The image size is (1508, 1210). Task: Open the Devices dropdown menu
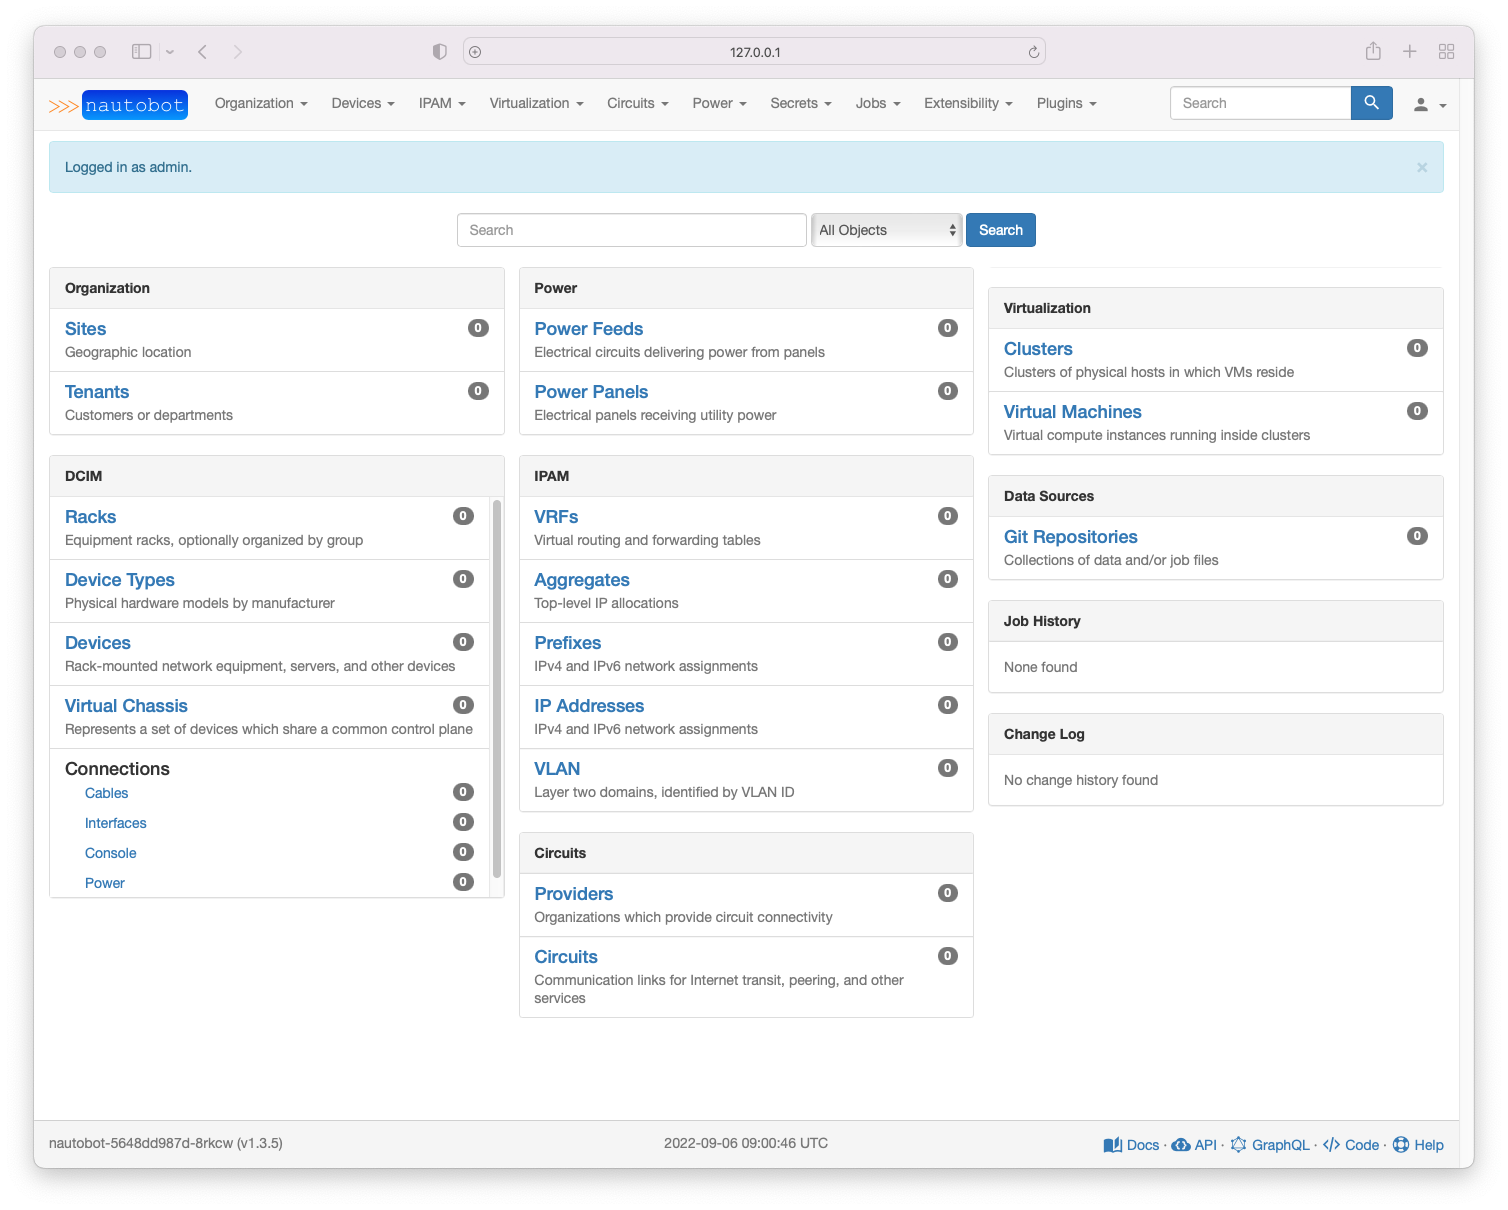point(362,103)
